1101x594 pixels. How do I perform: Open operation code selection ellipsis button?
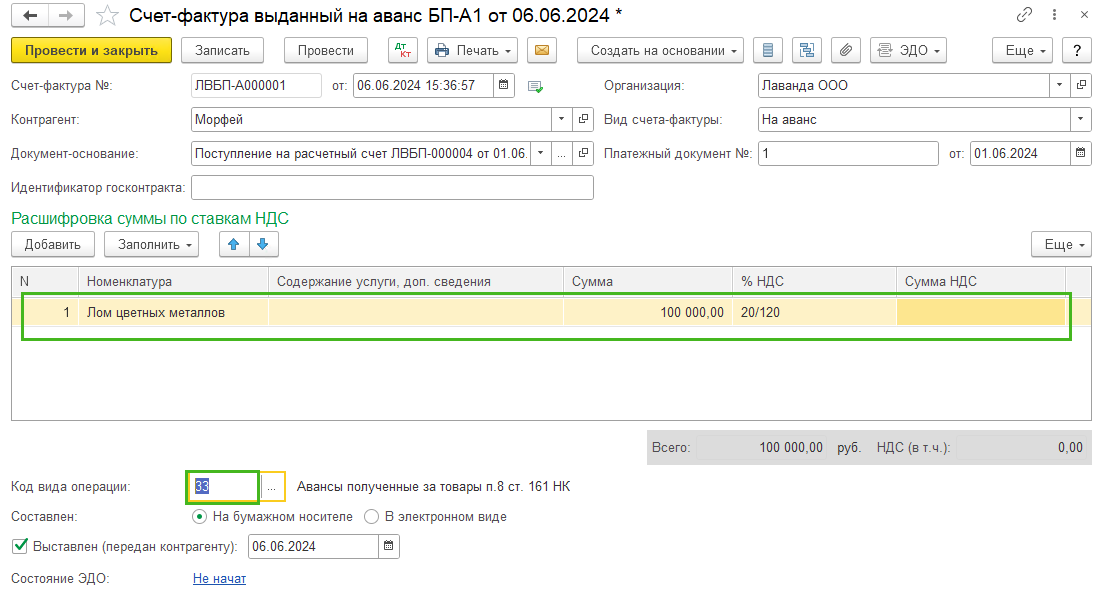[272, 487]
